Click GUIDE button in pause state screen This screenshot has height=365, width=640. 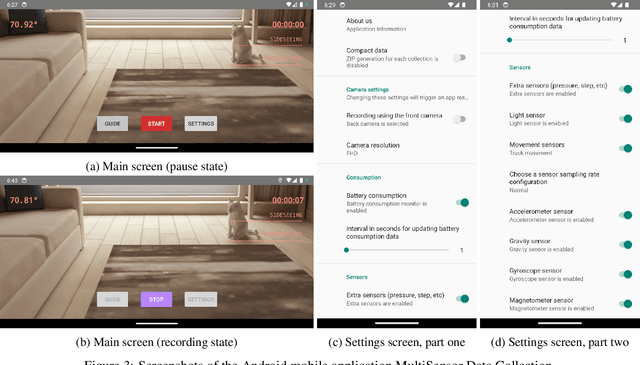(112, 124)
